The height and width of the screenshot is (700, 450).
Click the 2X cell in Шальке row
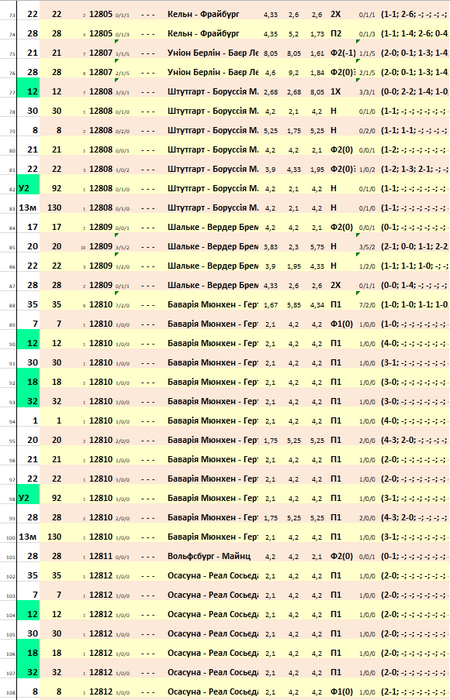click(335, 285)
